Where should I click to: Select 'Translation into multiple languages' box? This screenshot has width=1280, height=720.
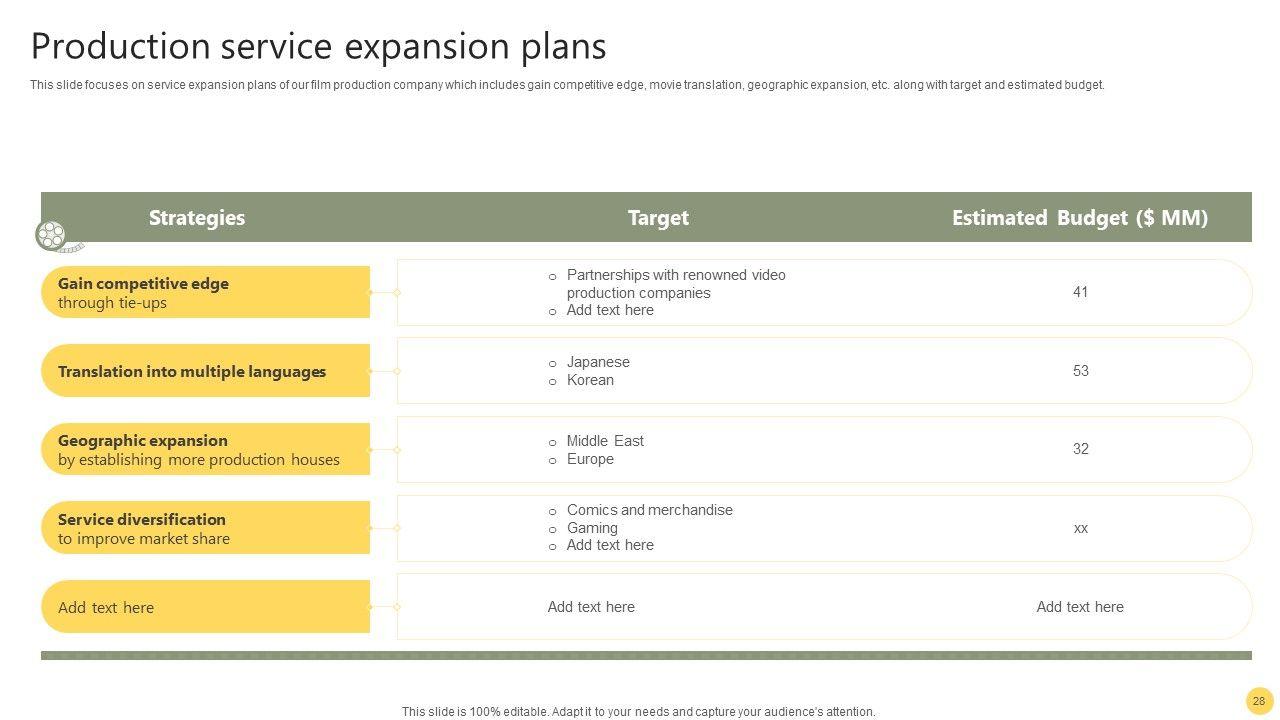point(206,371)
